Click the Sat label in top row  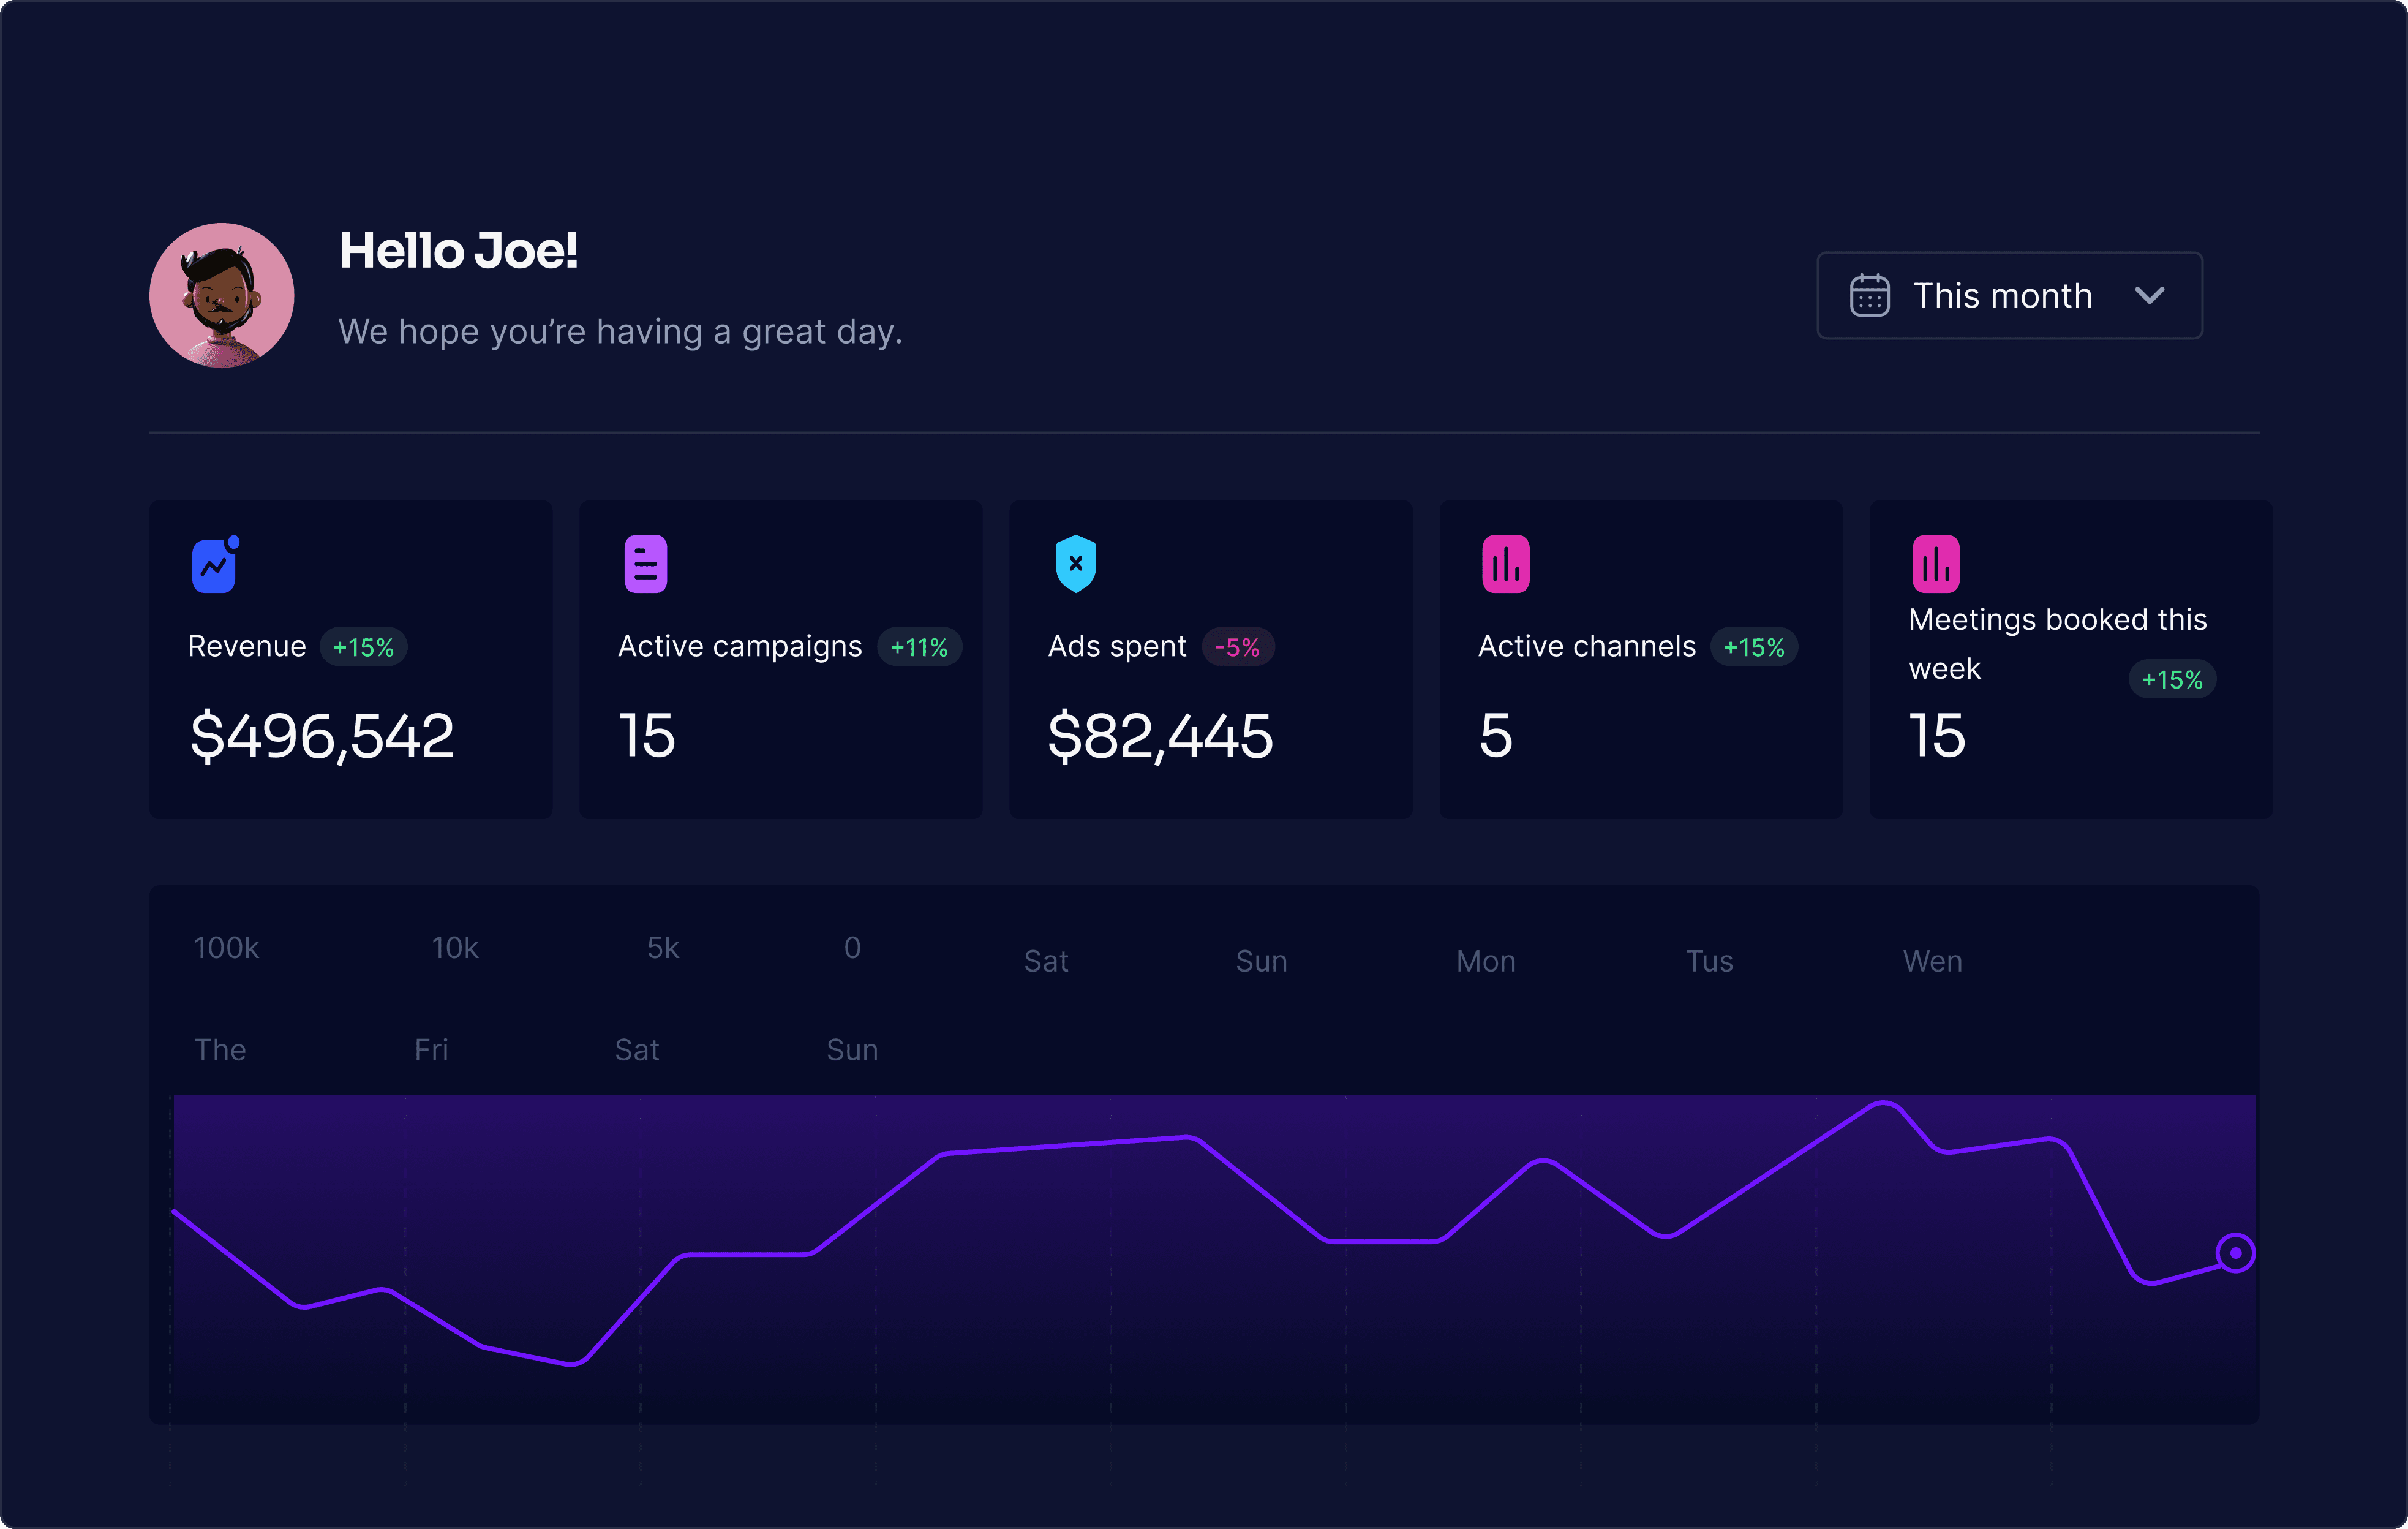point(1046,961)
